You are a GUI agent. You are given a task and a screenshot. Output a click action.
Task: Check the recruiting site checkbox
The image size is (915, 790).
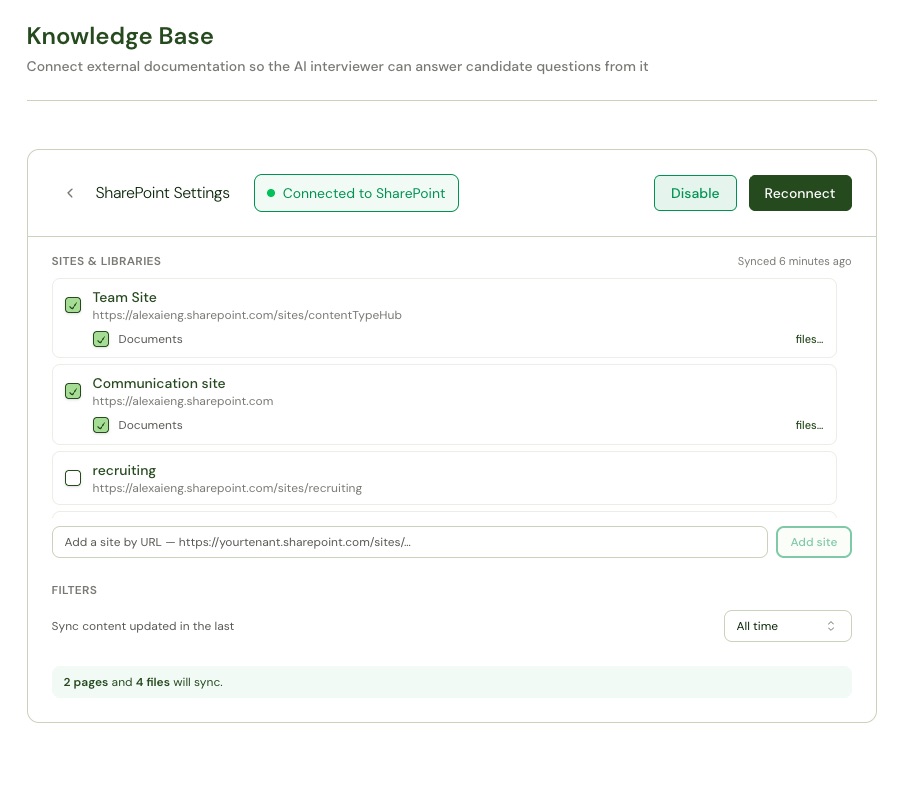73,478
